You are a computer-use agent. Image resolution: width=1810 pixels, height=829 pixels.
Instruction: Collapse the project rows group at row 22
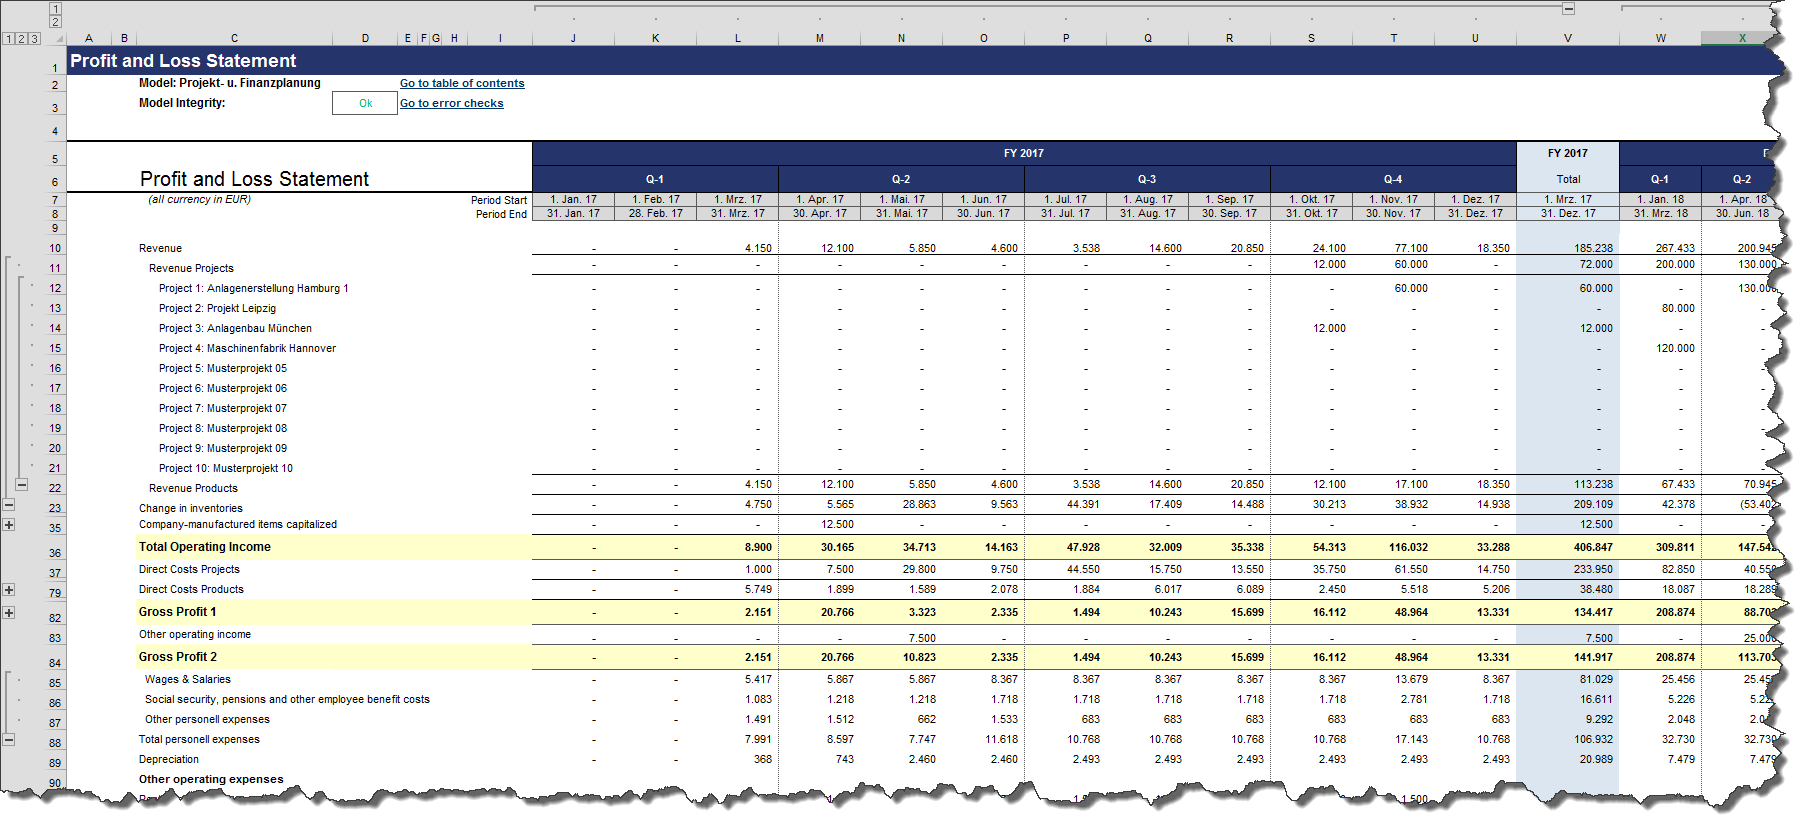[22, 485]
